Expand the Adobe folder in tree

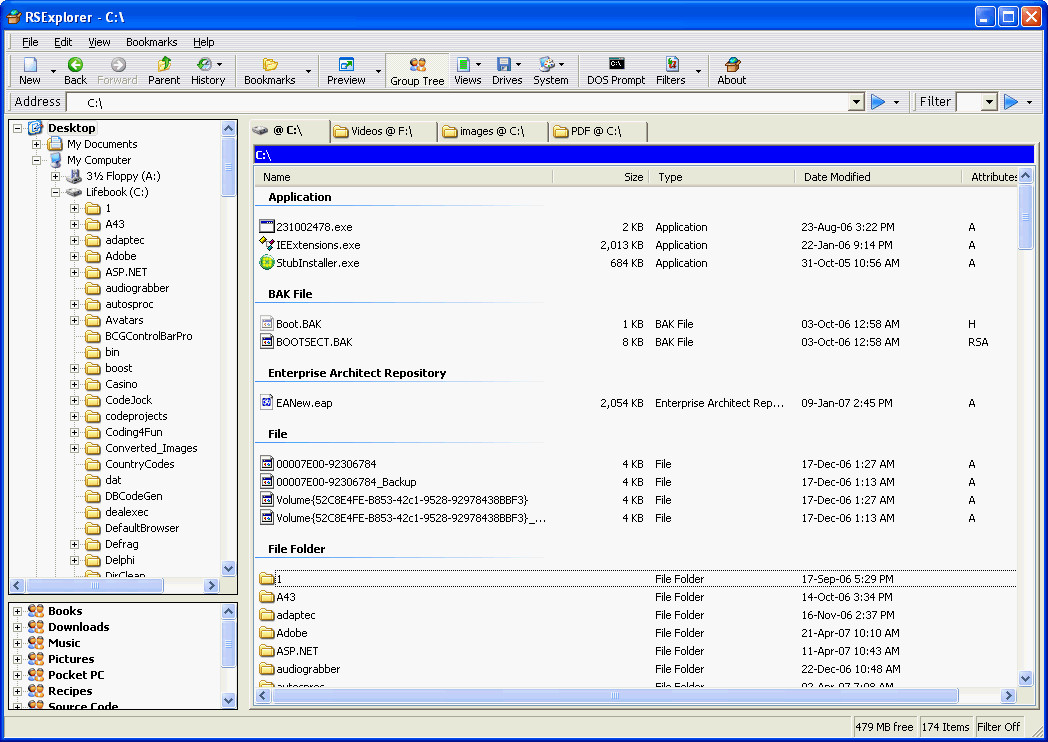[x=75, y=257]
